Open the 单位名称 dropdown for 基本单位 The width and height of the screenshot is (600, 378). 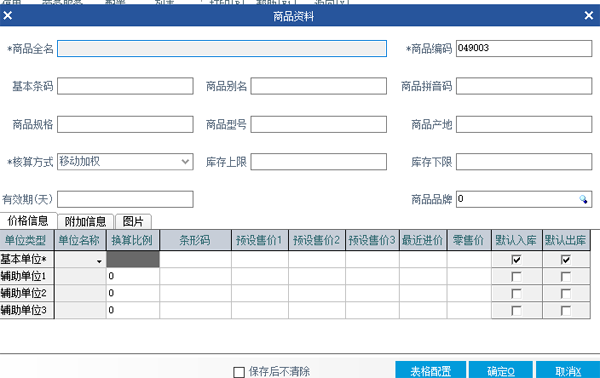[x=99, y=261]
